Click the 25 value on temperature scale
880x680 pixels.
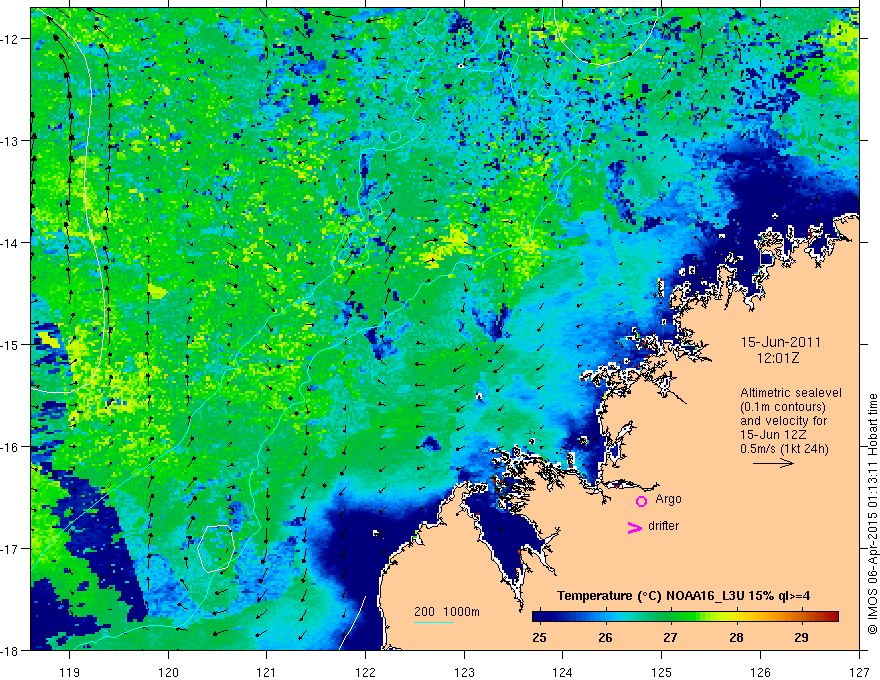(539, 637)
